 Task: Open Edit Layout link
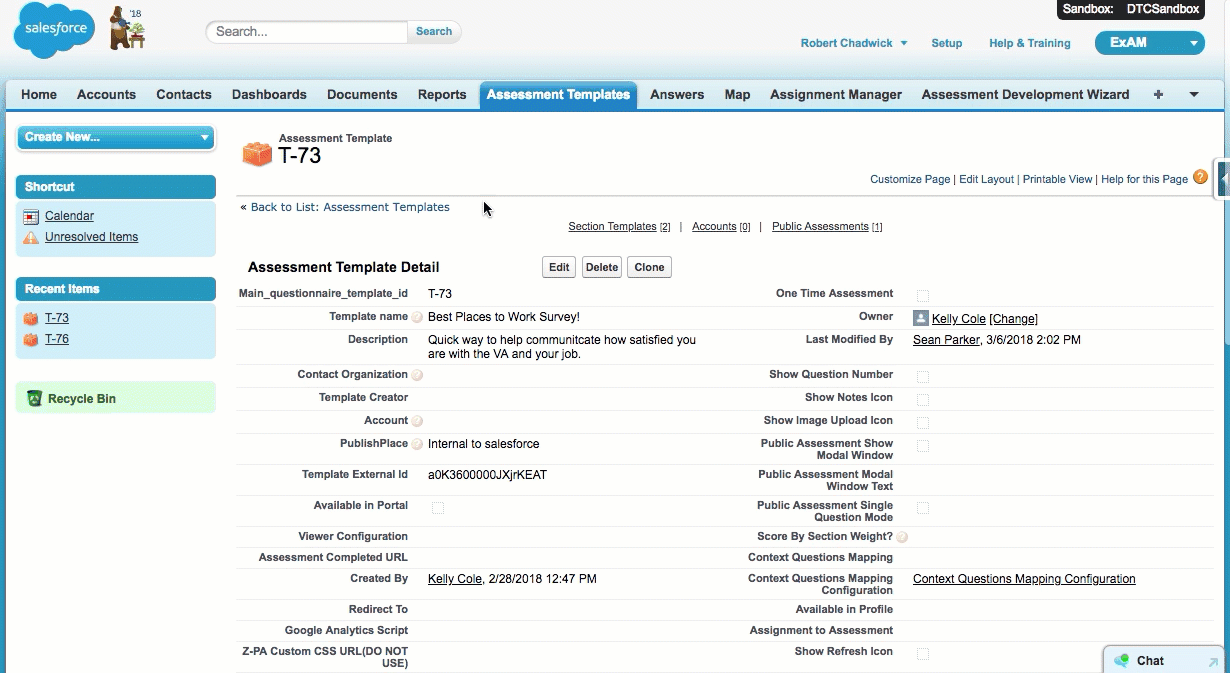[987, 179]
